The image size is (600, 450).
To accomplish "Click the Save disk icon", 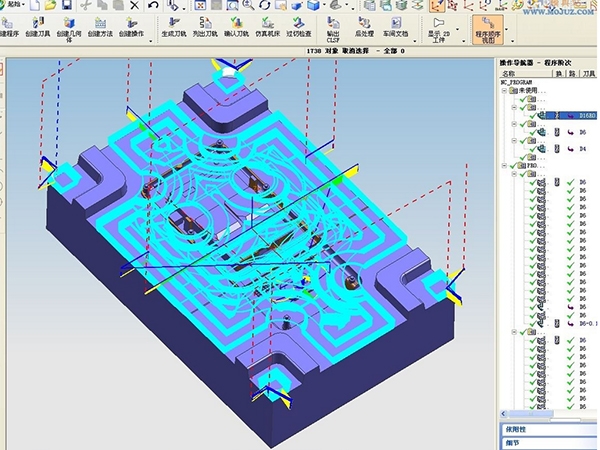I will pos(66,6).
